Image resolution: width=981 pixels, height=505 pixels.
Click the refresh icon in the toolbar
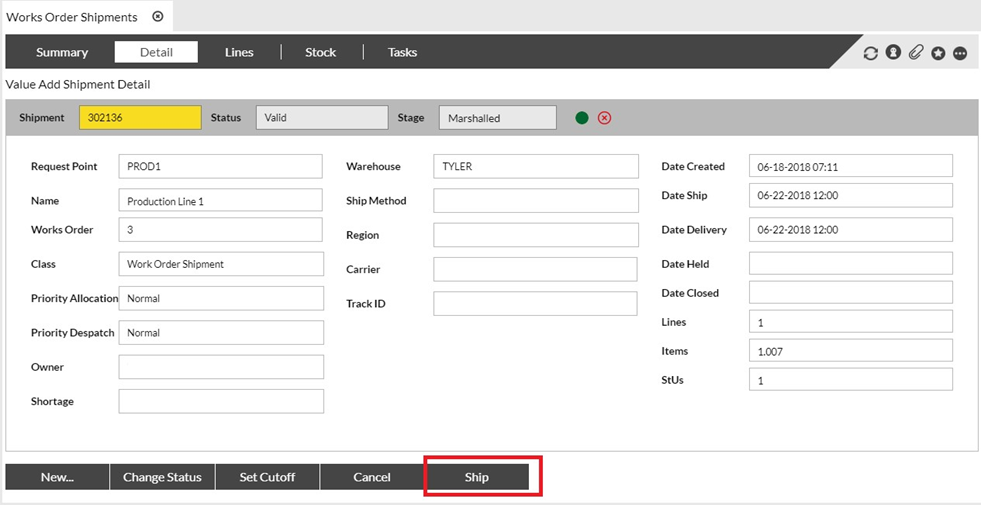tap(870, 53)
